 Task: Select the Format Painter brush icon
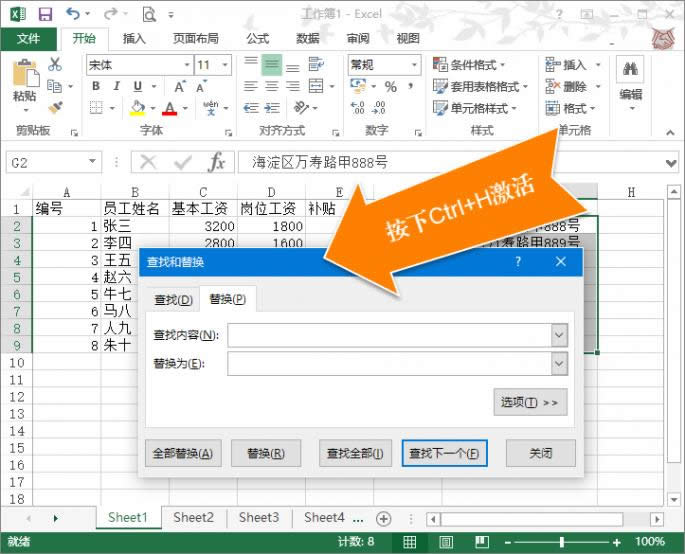tap(55, 108)
